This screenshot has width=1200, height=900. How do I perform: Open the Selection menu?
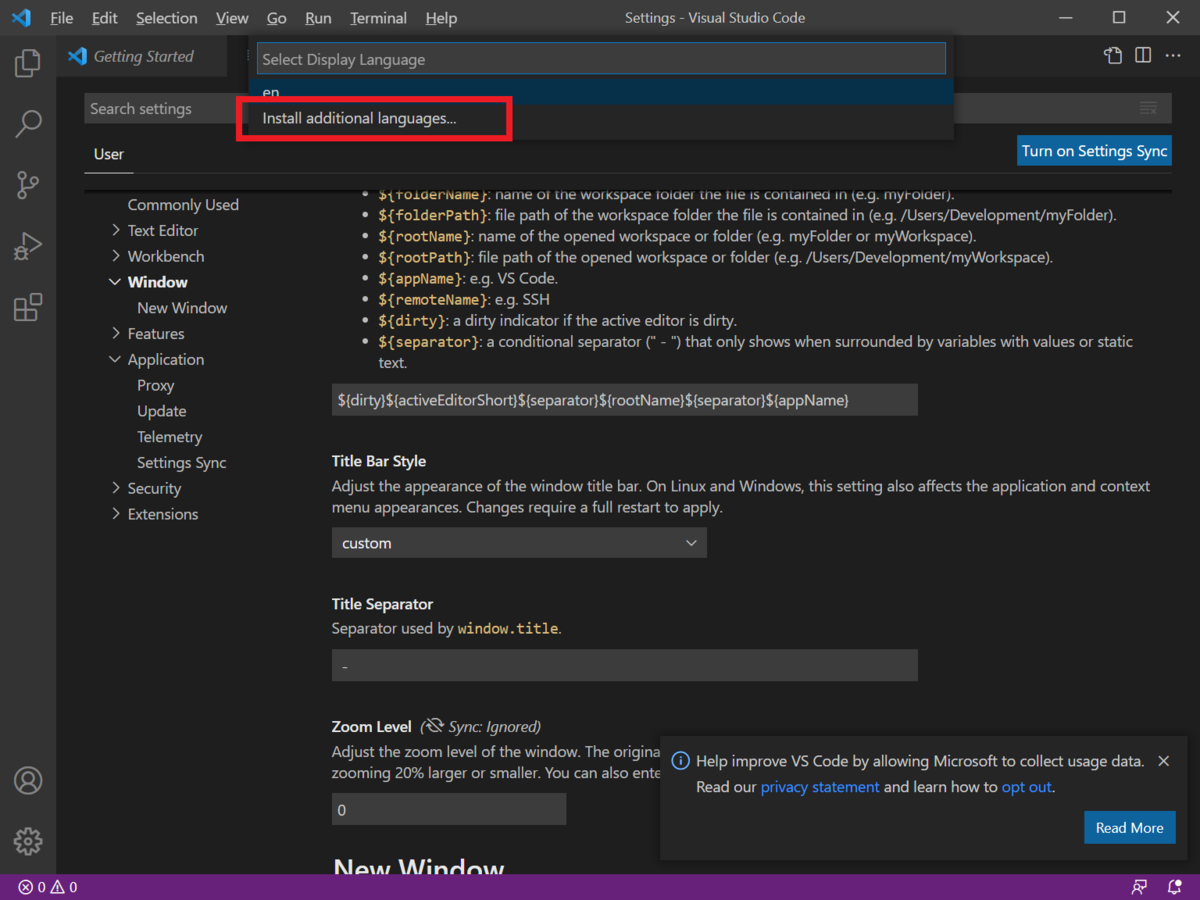click(x=167, y=18)
